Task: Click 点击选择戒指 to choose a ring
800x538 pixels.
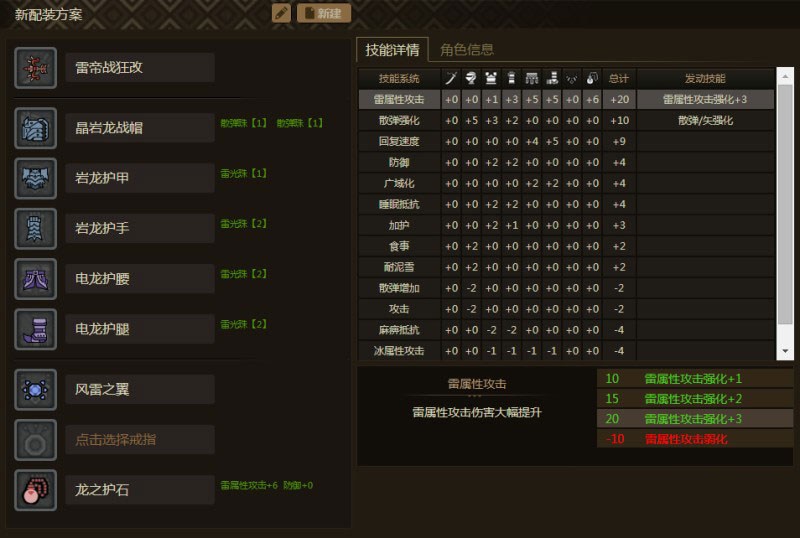Action: tap(140, 439)
